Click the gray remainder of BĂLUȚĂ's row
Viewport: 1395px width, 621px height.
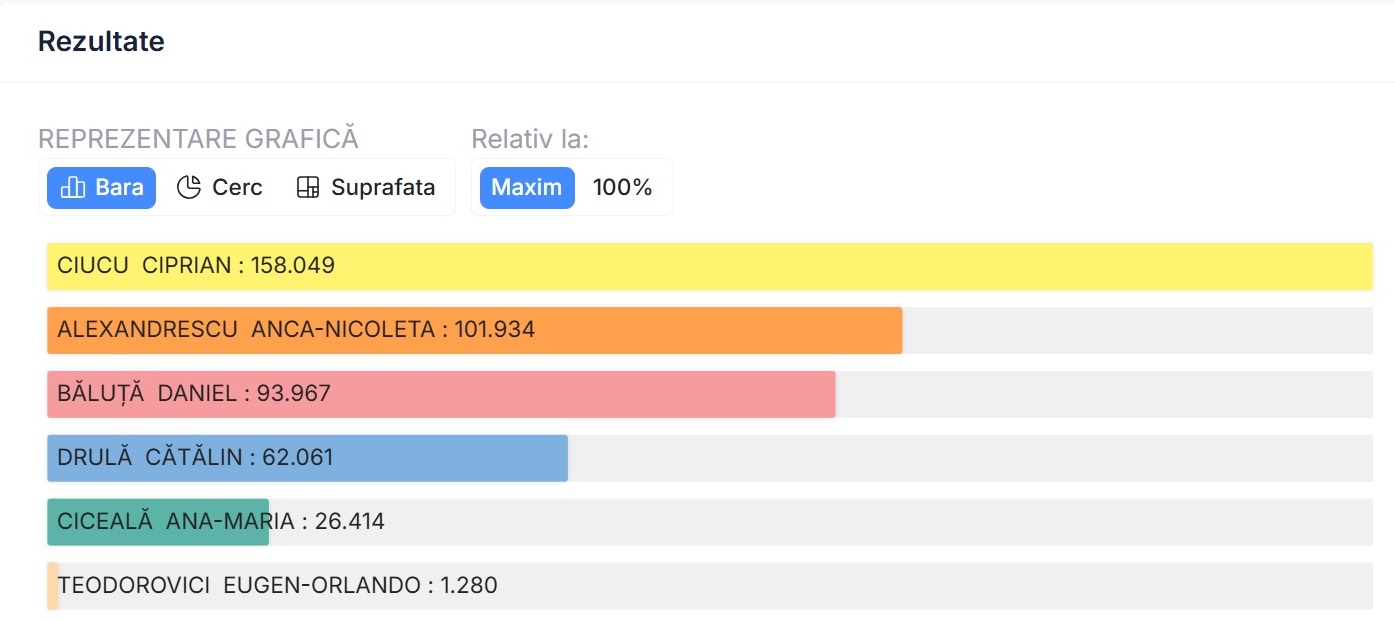(1100, 394)
